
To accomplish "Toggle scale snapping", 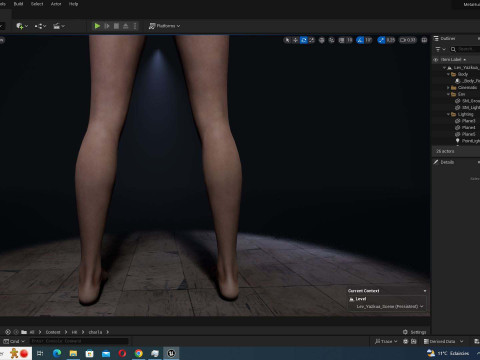I will pos(381,40).
